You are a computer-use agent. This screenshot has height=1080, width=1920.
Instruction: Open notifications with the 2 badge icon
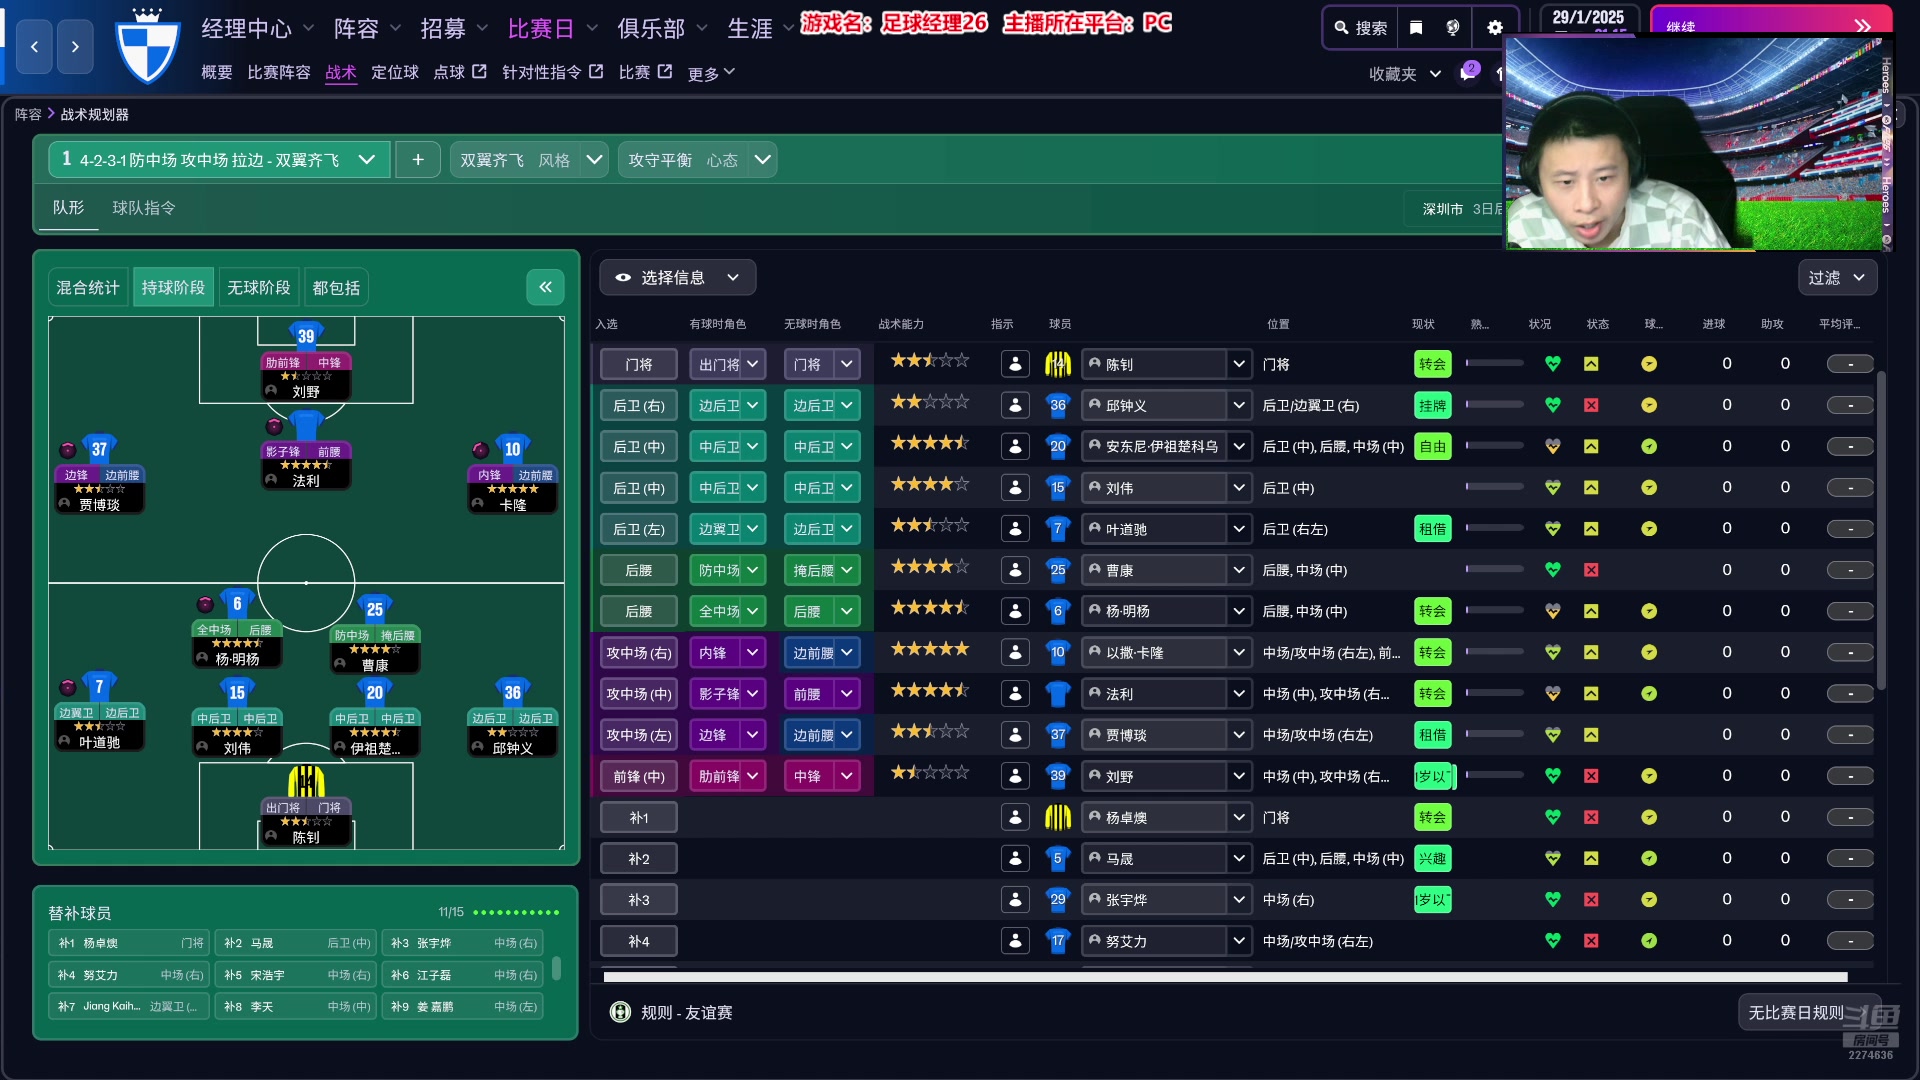tap(1467, 73)
